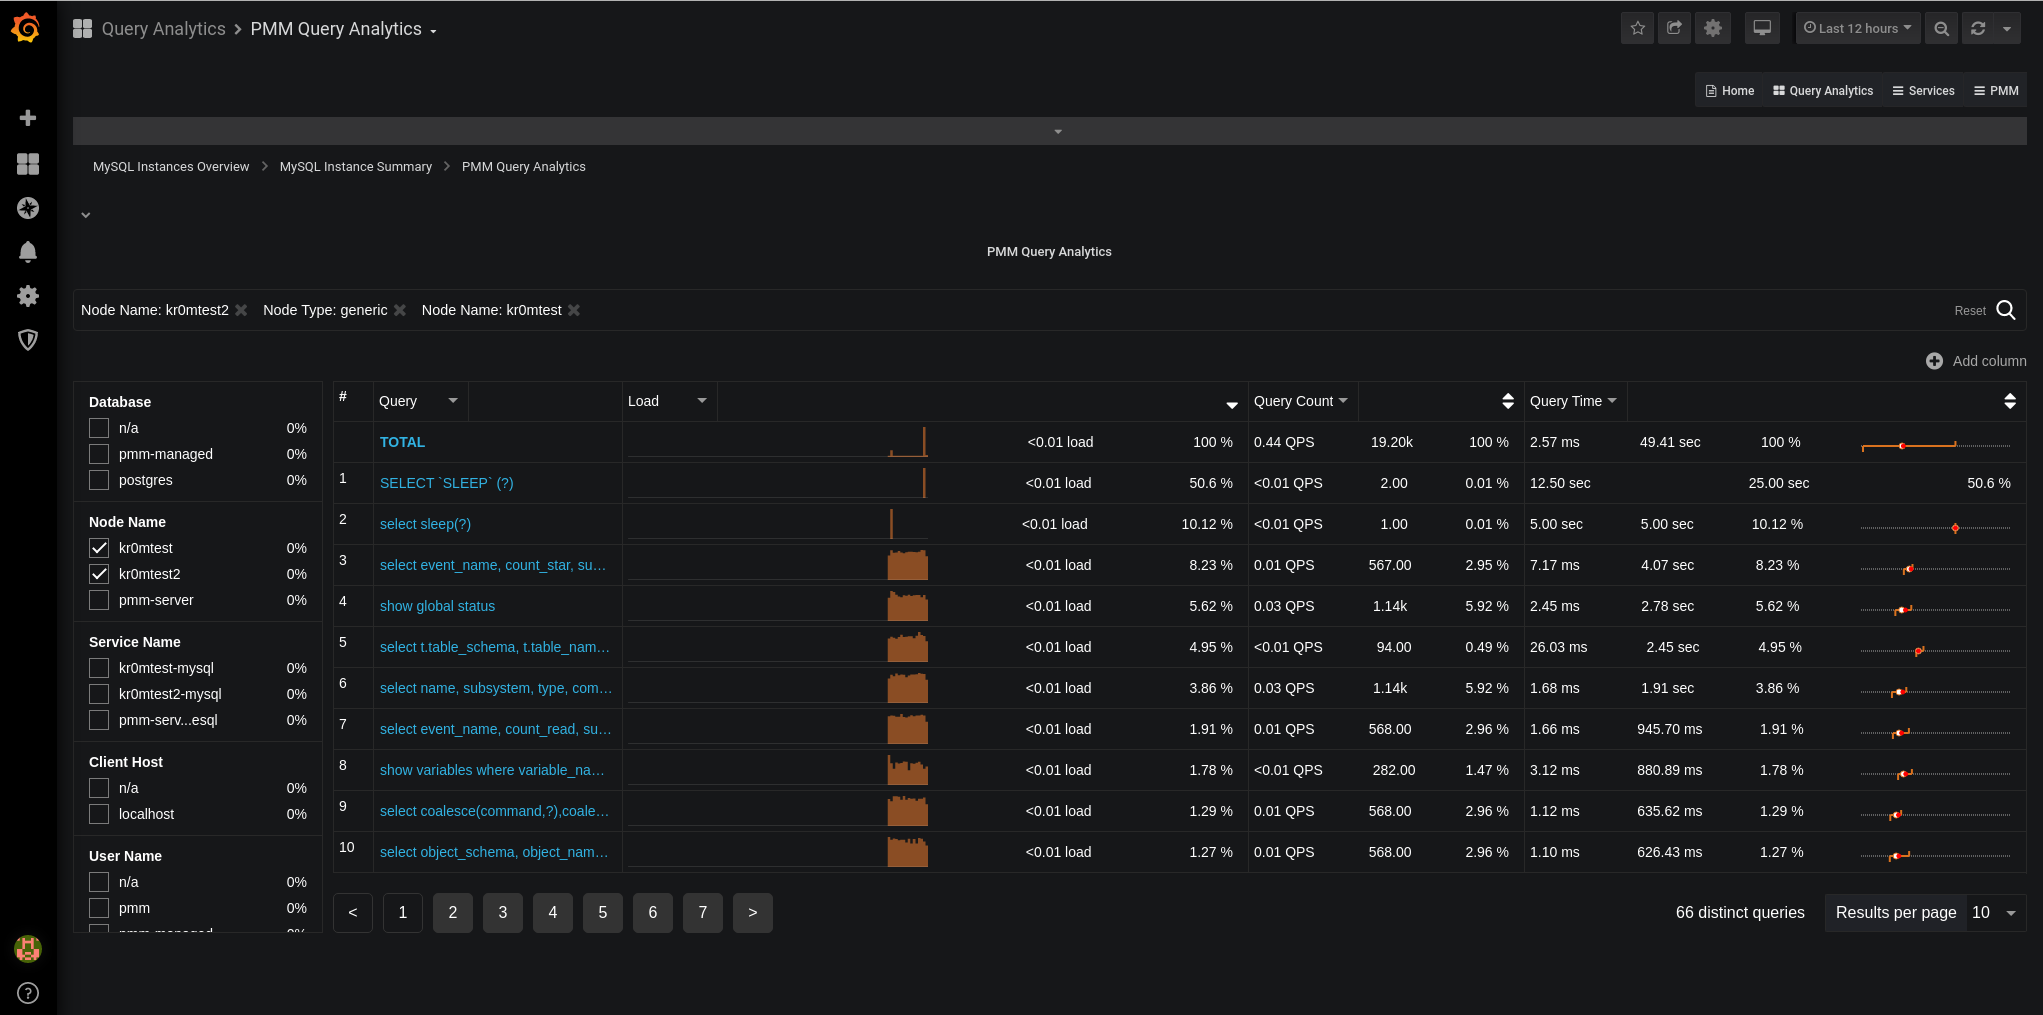Open the Explore compass icon
The image size is (2043, 1015).
point(28,208)
